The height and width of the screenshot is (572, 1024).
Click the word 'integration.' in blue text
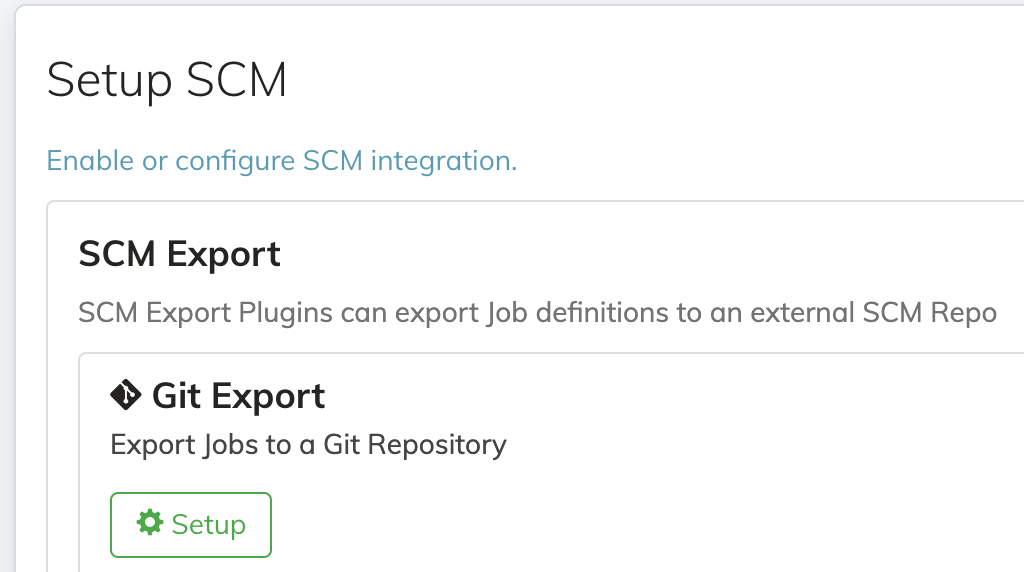point(443,161)
